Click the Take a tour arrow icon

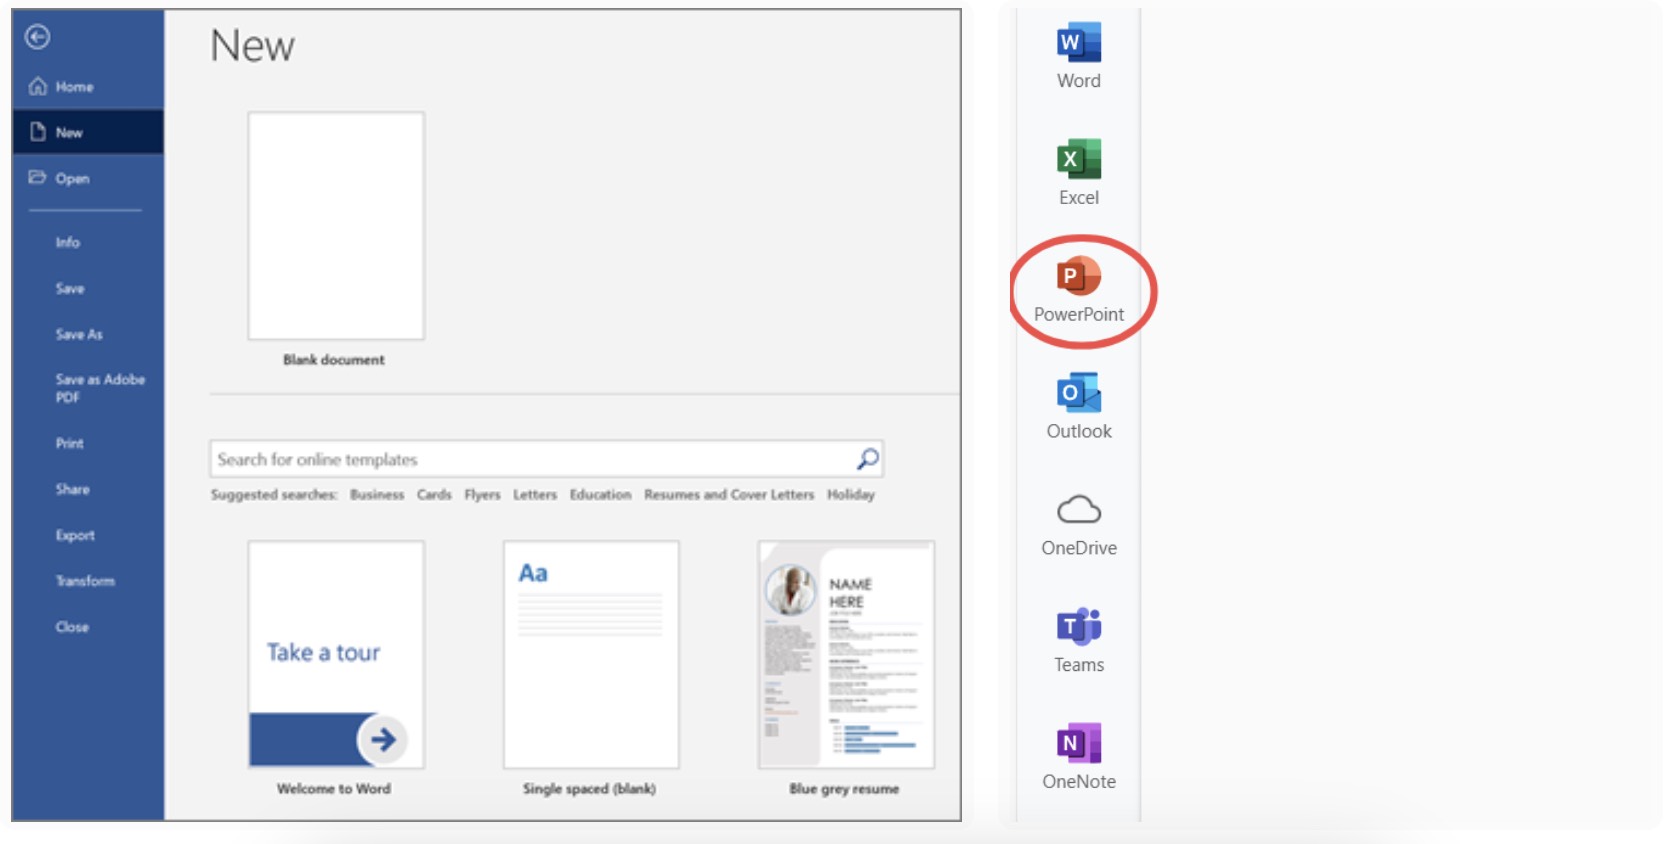click(x=383, y=739)
